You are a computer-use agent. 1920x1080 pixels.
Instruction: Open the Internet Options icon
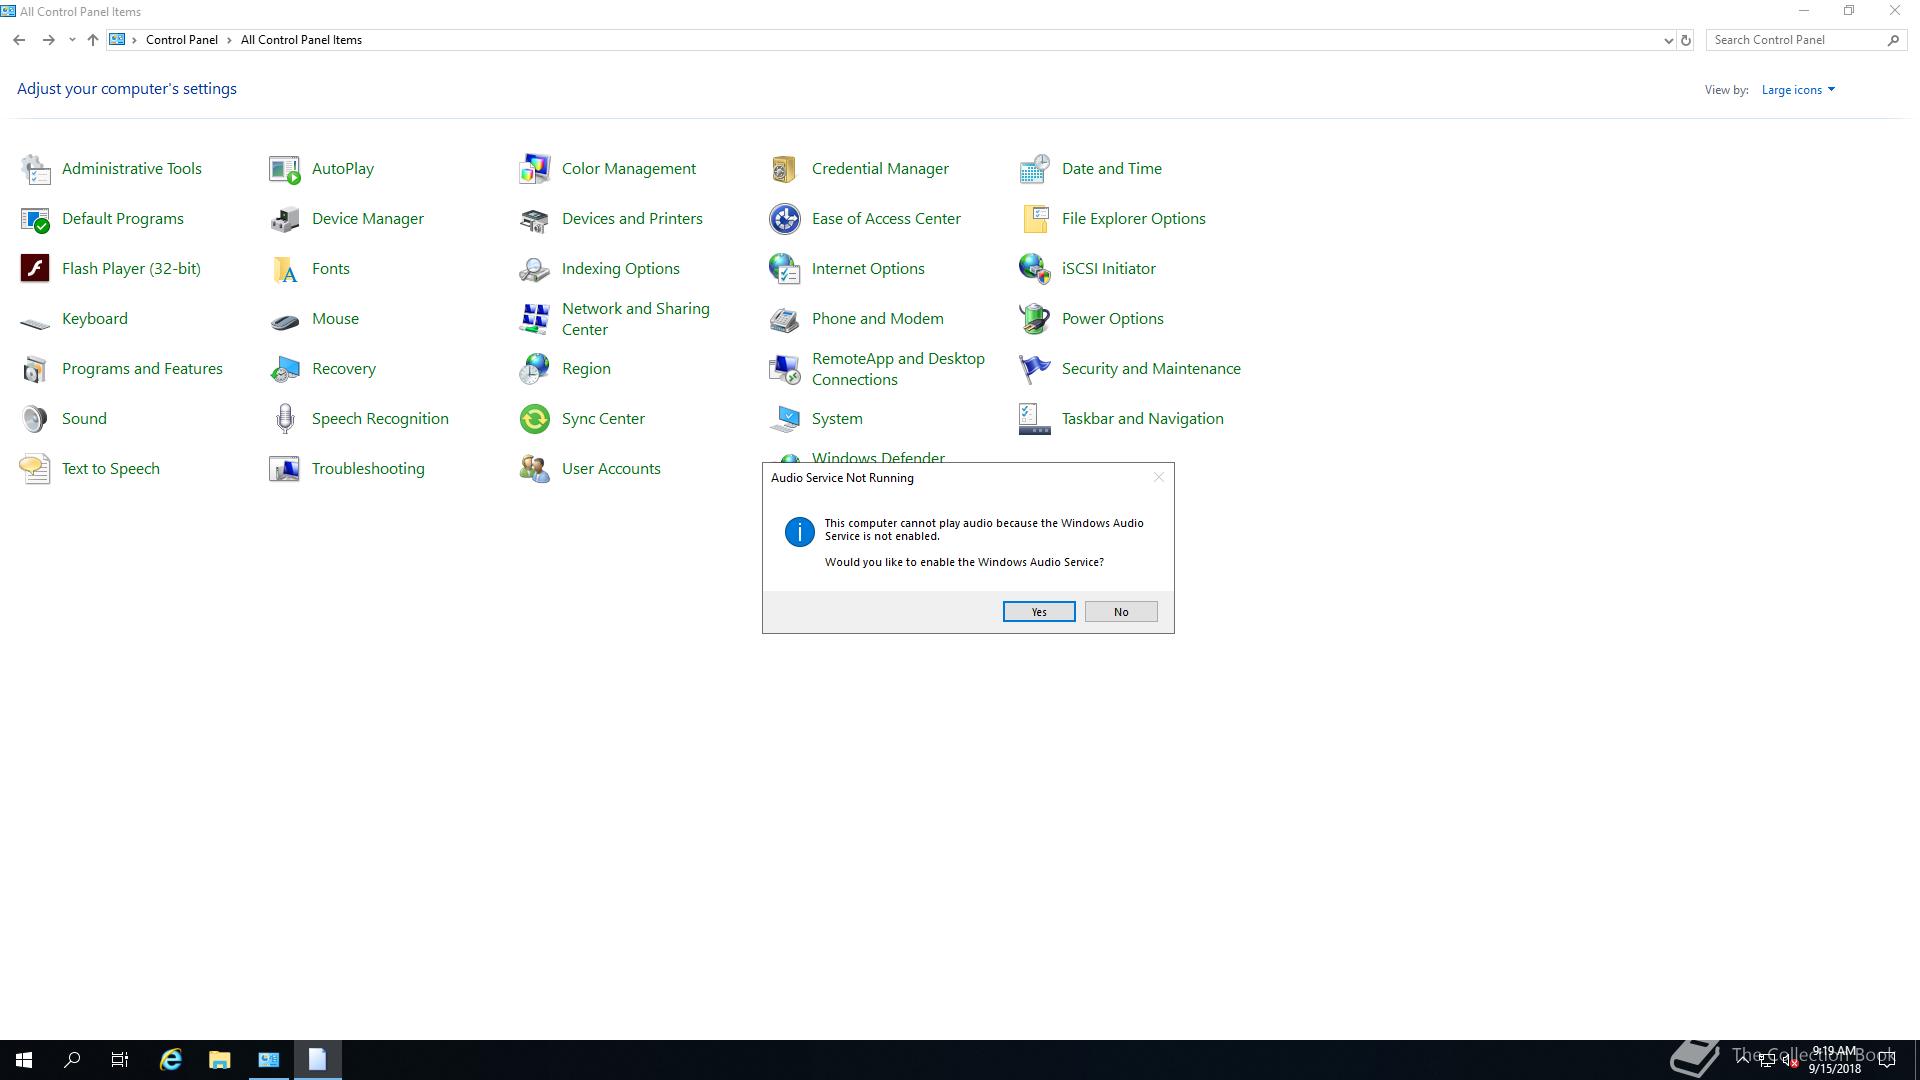click(x=785, y=269)
